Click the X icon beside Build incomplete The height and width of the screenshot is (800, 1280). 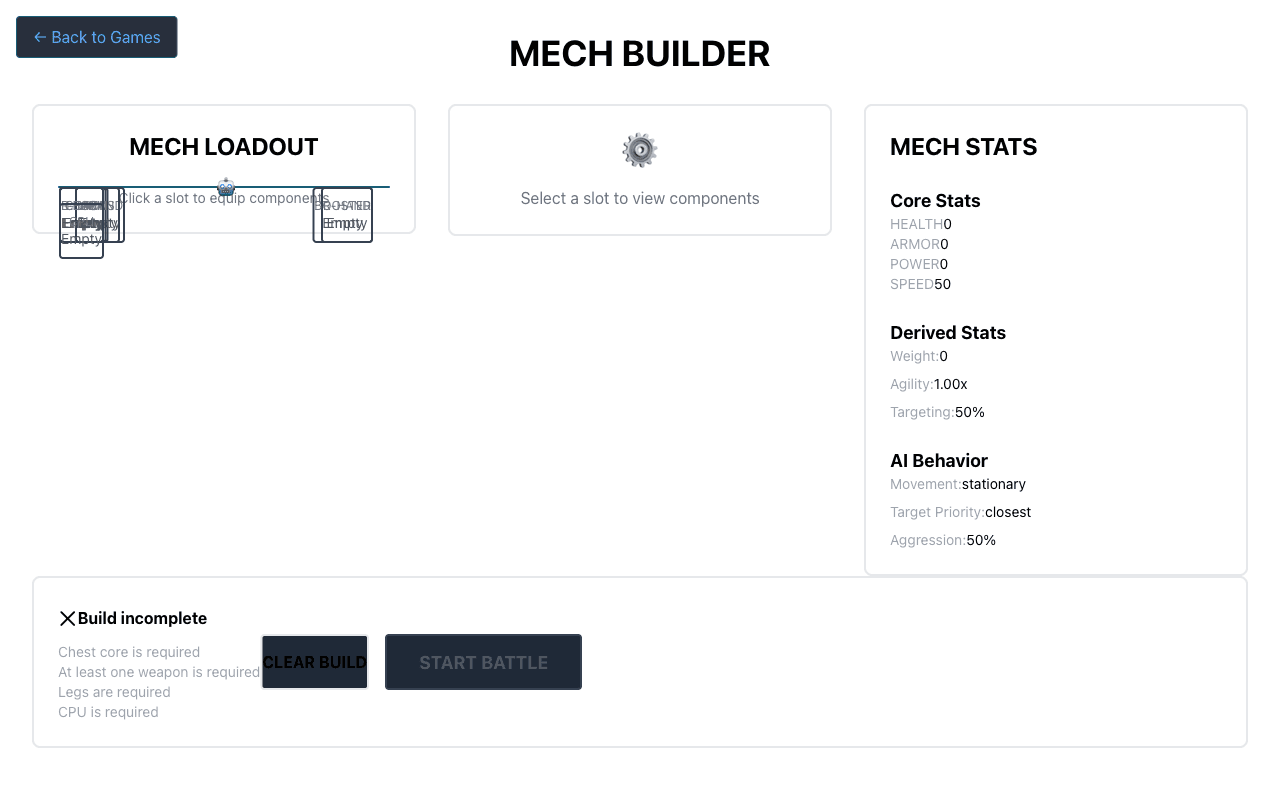tap(67, 619)
